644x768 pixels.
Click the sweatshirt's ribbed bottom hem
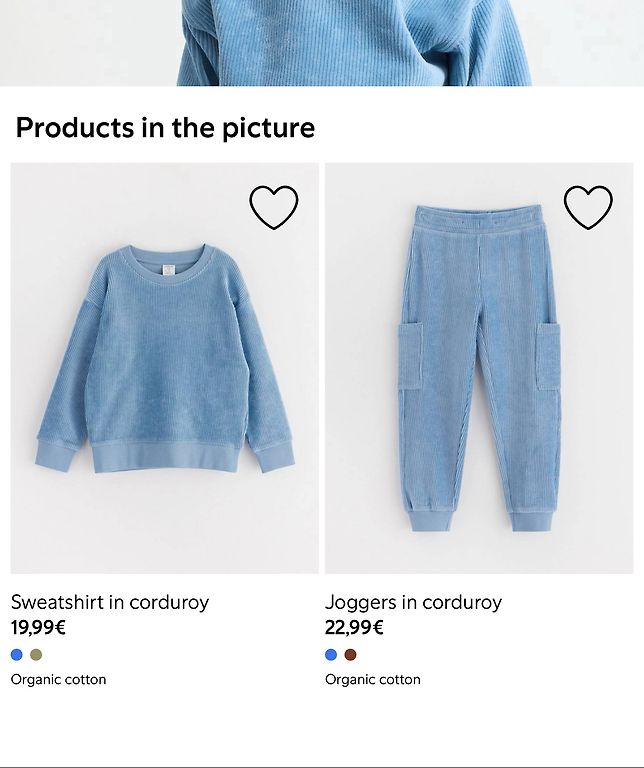(165, 456)
